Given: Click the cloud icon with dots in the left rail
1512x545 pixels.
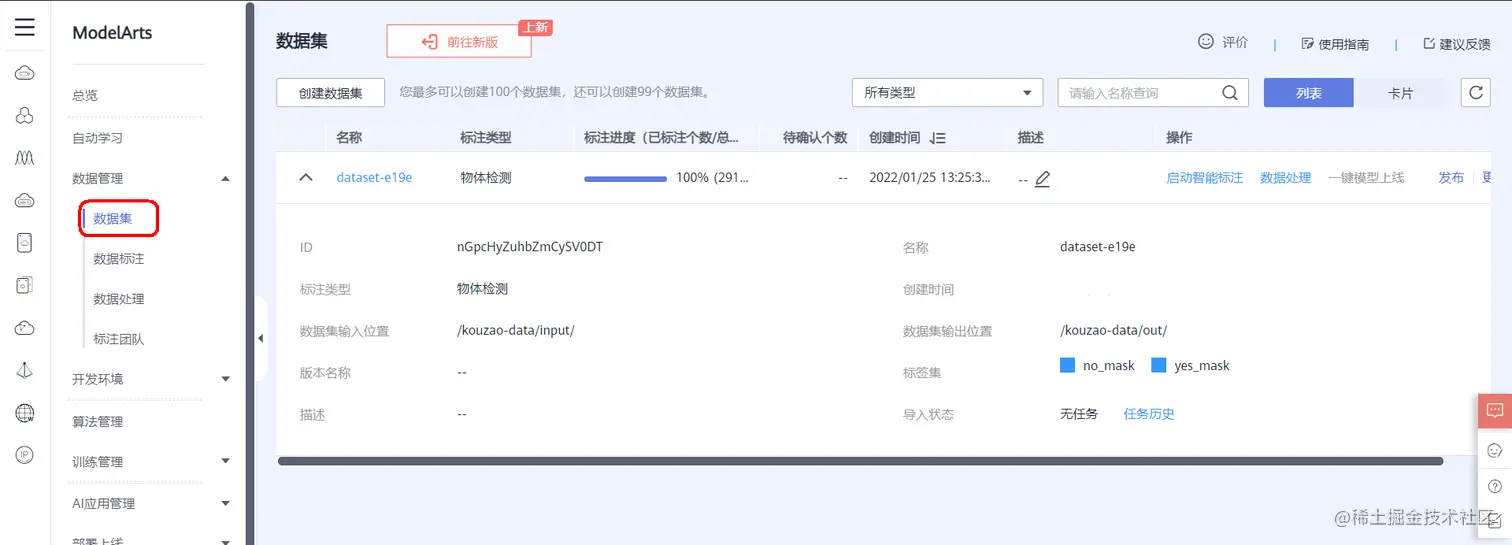Looking at the screenshot, I should pyautogui.click(x=25, y=201).
